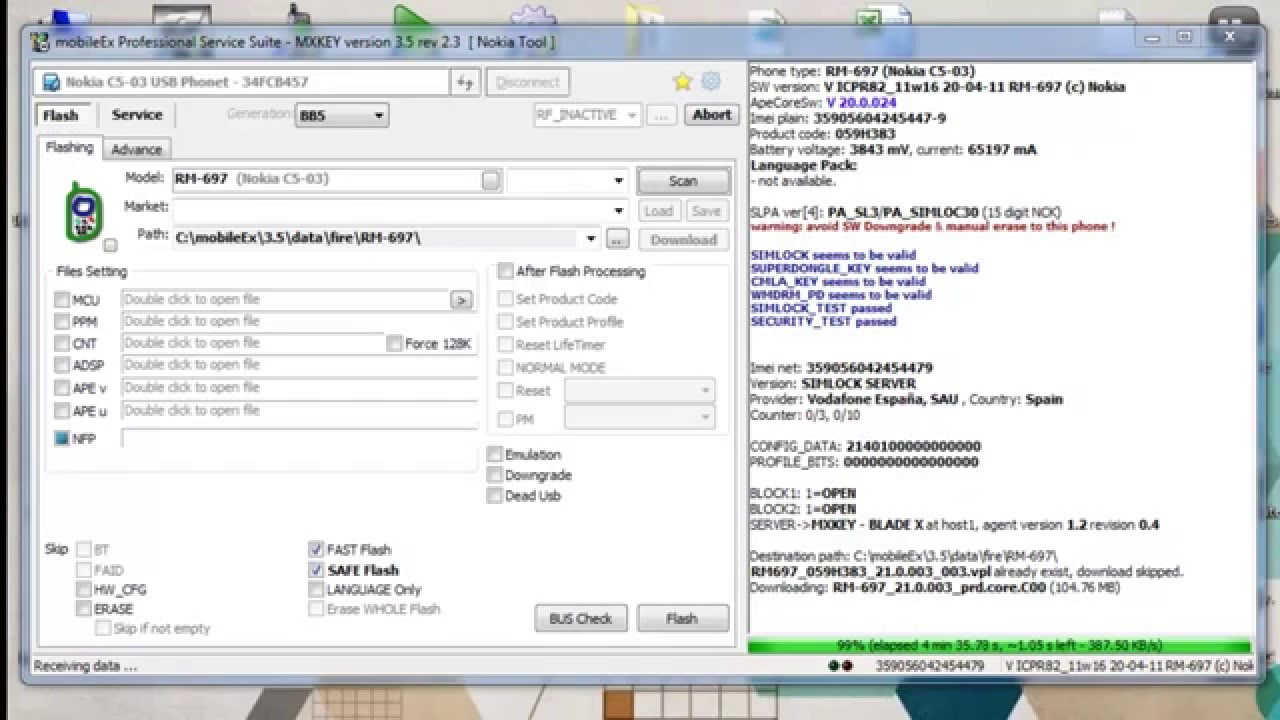Tick the CNT file checkbox
The image size is (1280, 720).
point(62,344)
